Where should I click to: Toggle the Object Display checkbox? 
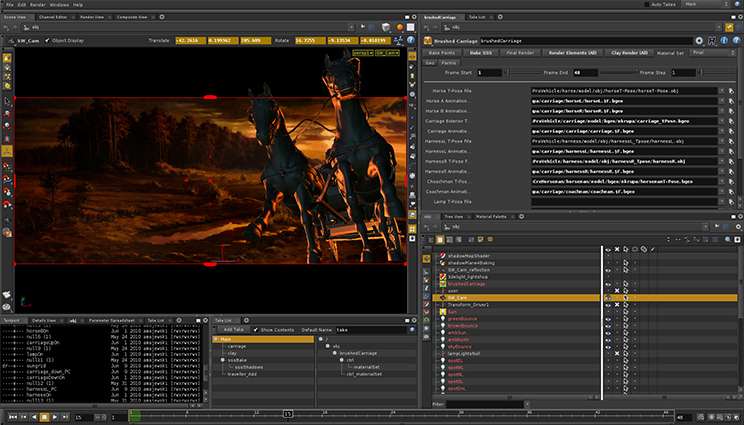(x=47, y=41)
